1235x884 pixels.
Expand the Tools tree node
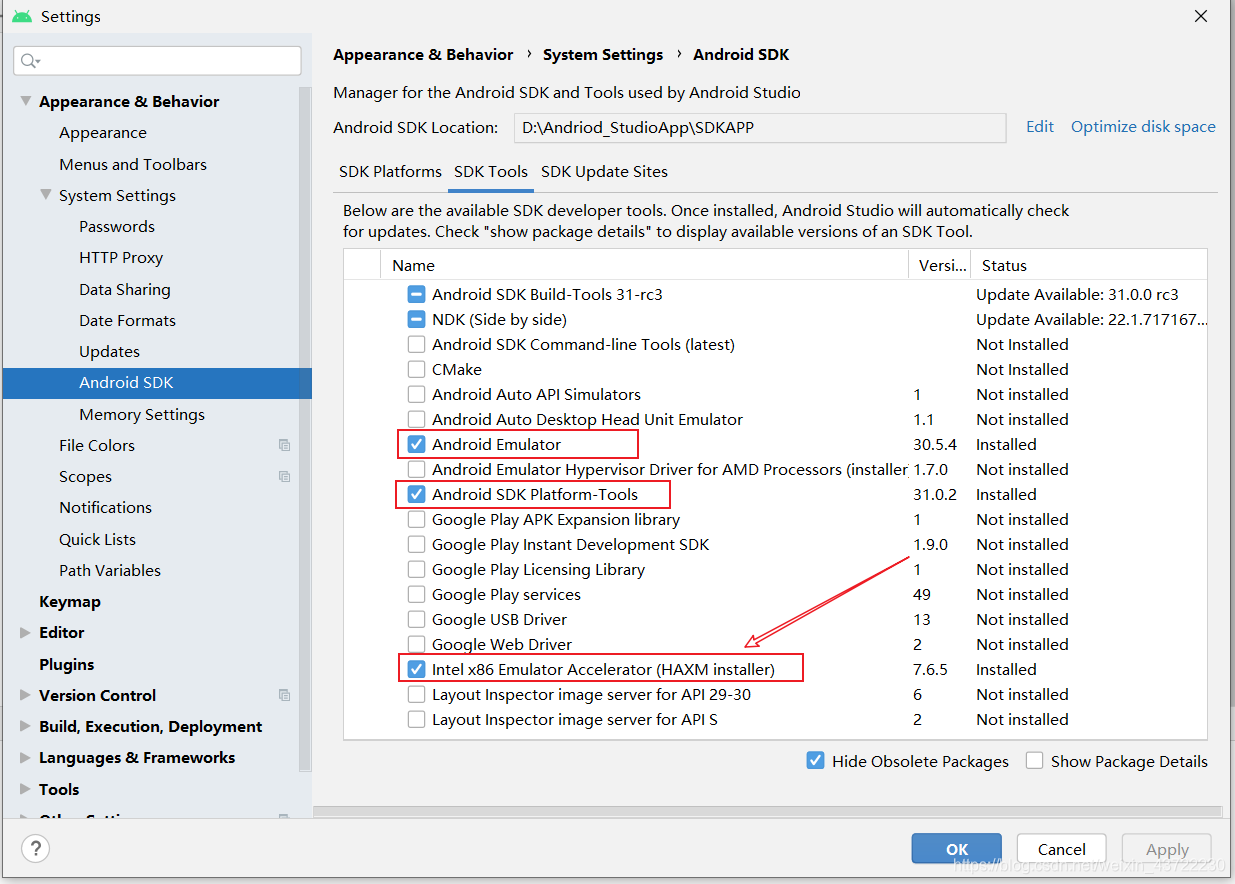25,789
